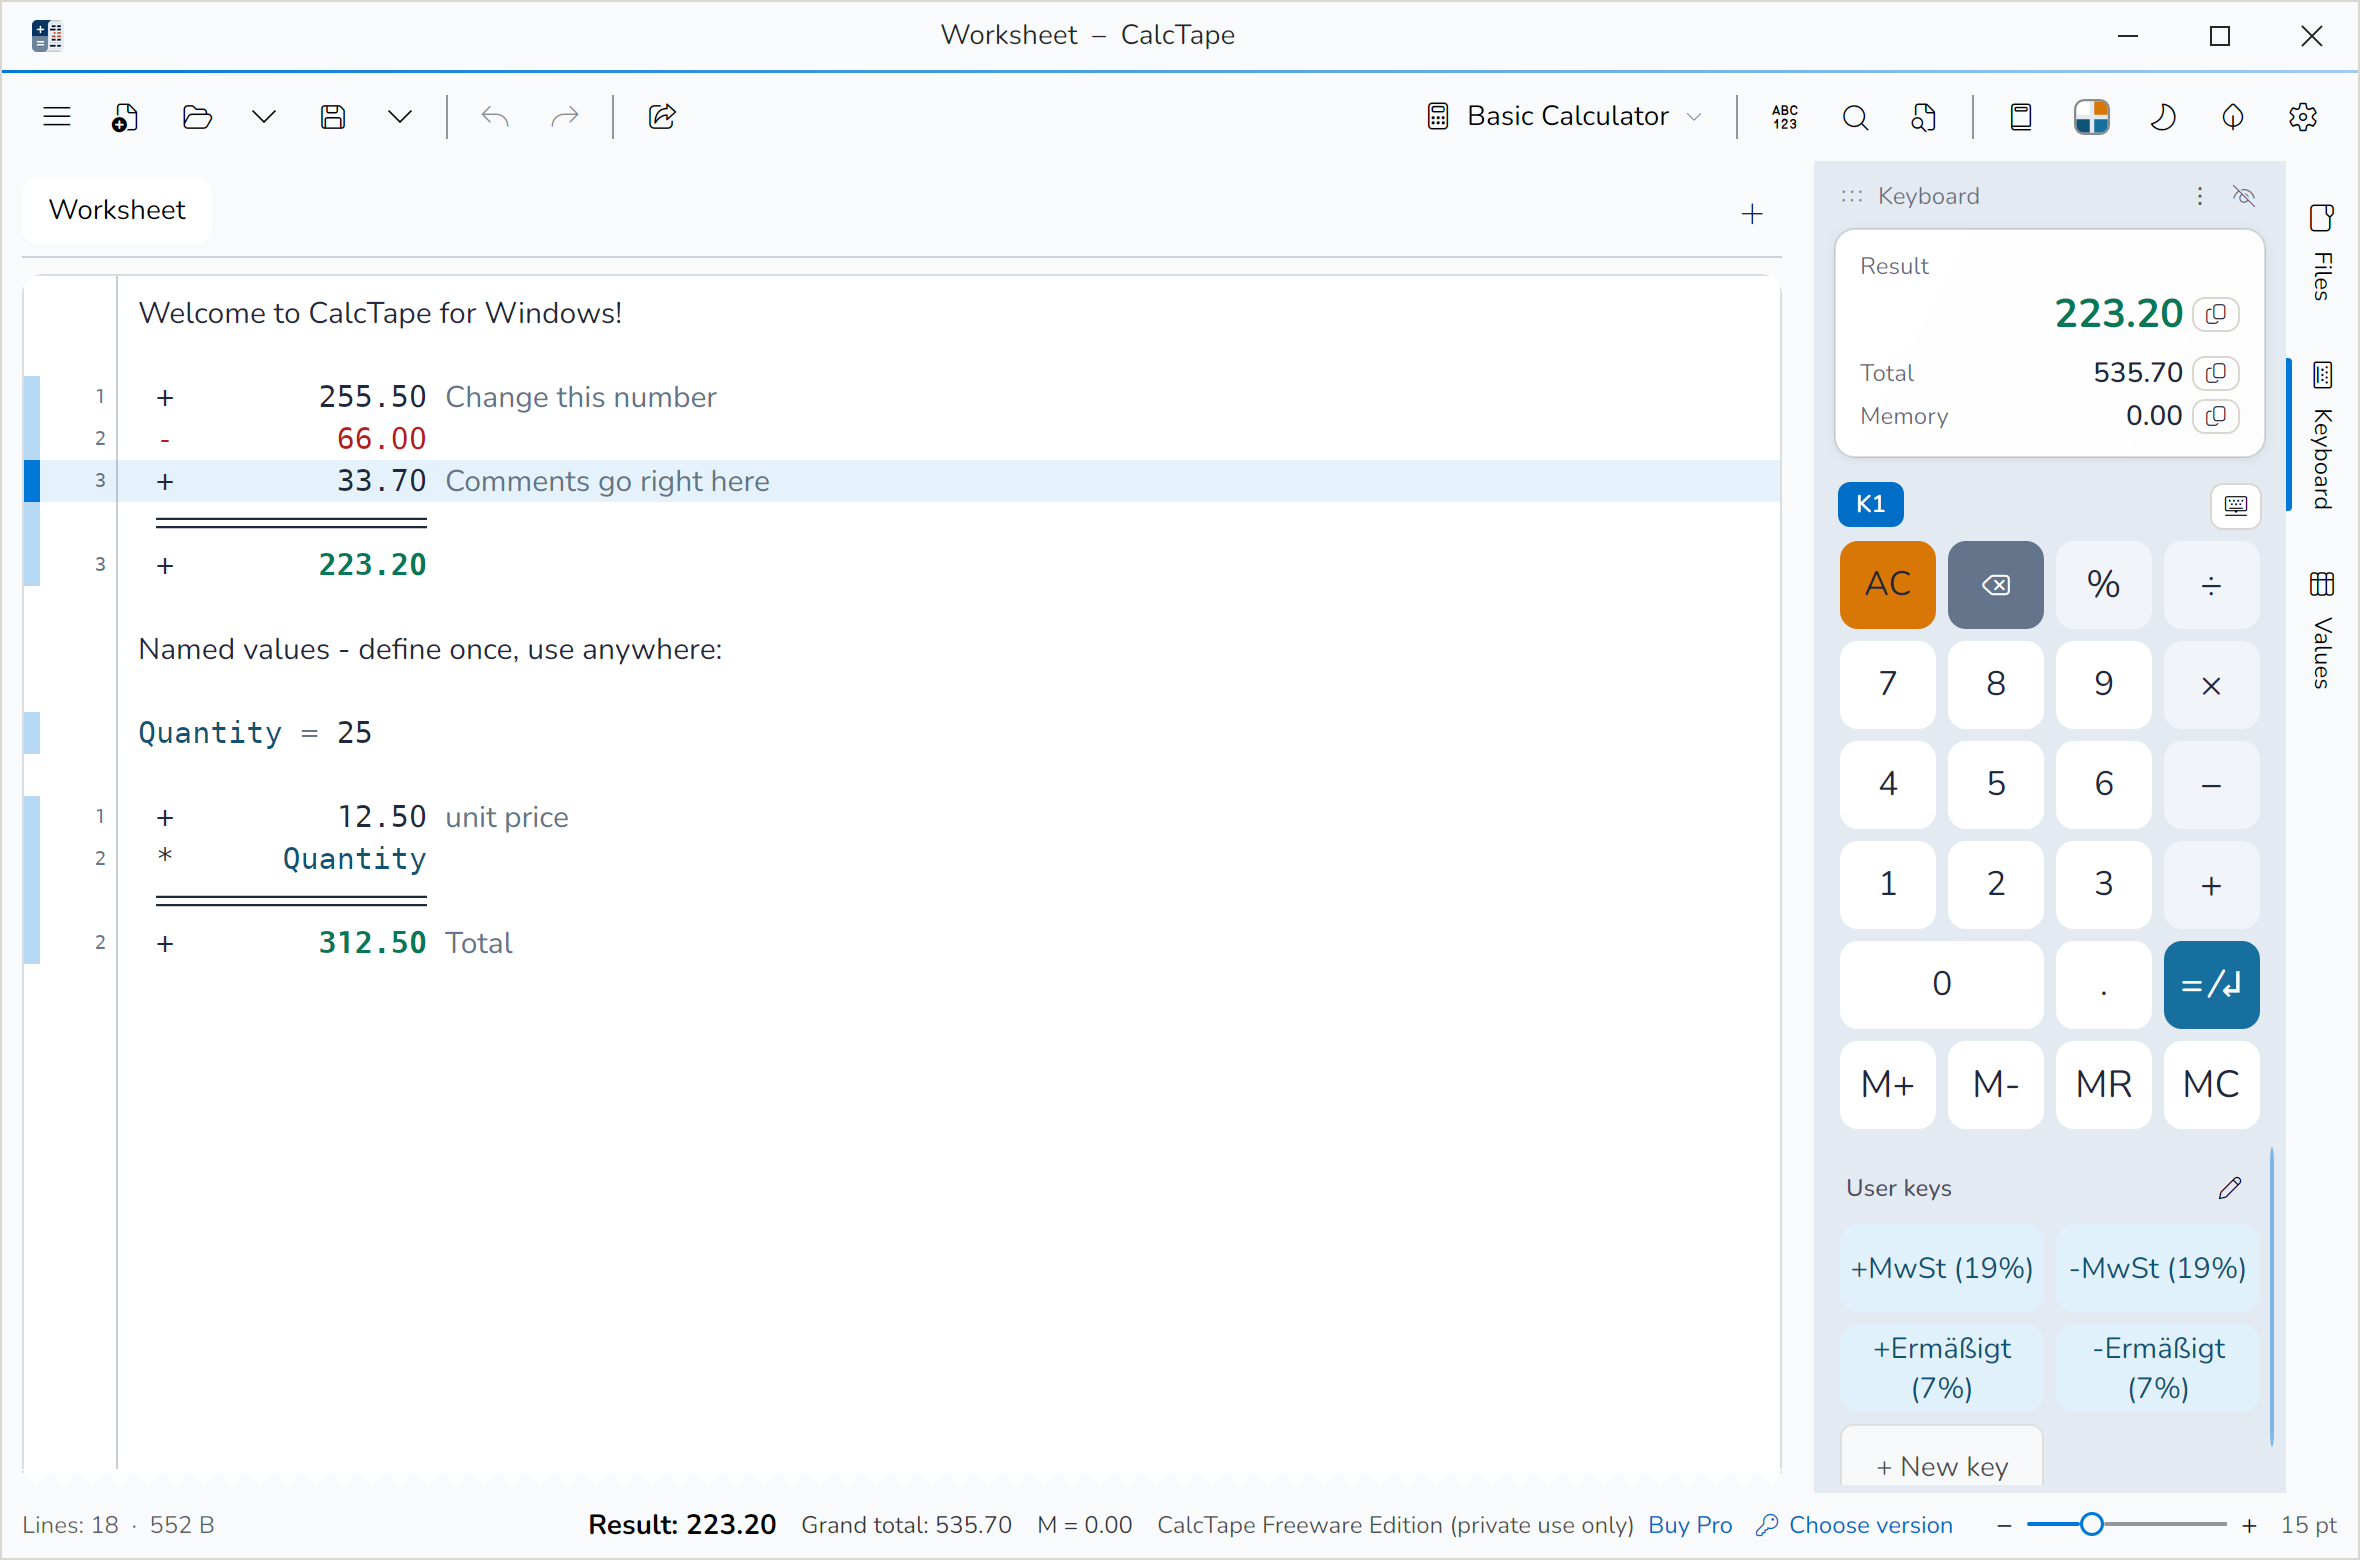Click the divide key
The height and width of the screenshot is (1560, 2360).
pyautogui.click(x=2212, y=585)
